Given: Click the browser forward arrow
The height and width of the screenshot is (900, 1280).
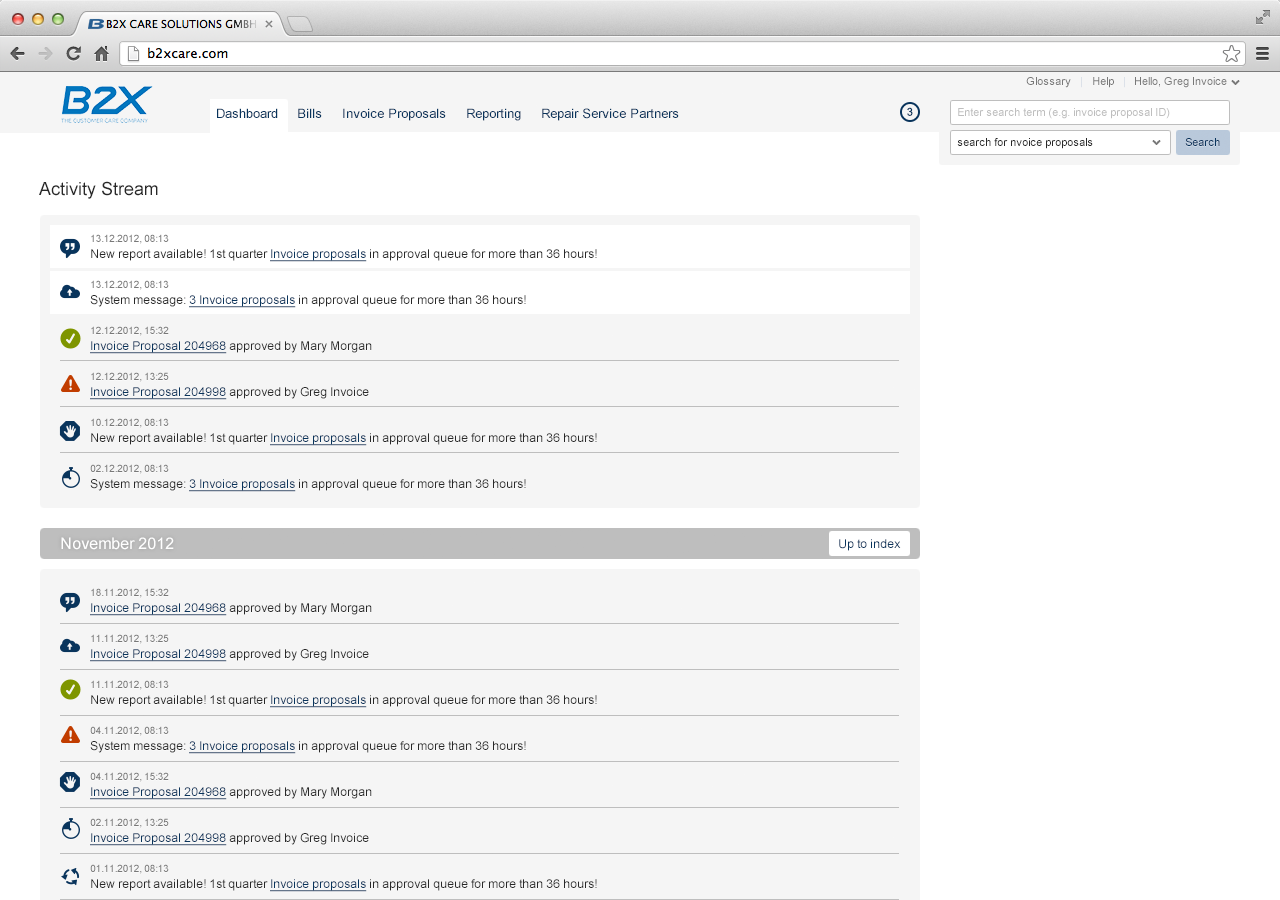Looking at the screenshot, I should coord(45,54).
